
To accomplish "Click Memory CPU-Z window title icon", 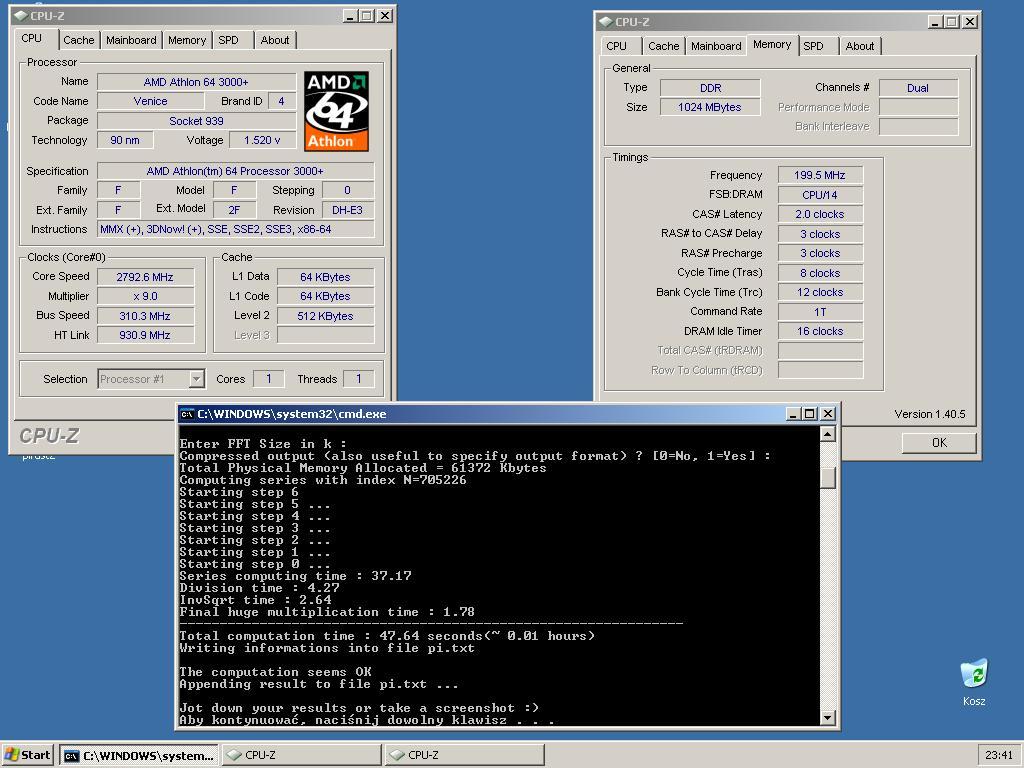I will 605,22.
